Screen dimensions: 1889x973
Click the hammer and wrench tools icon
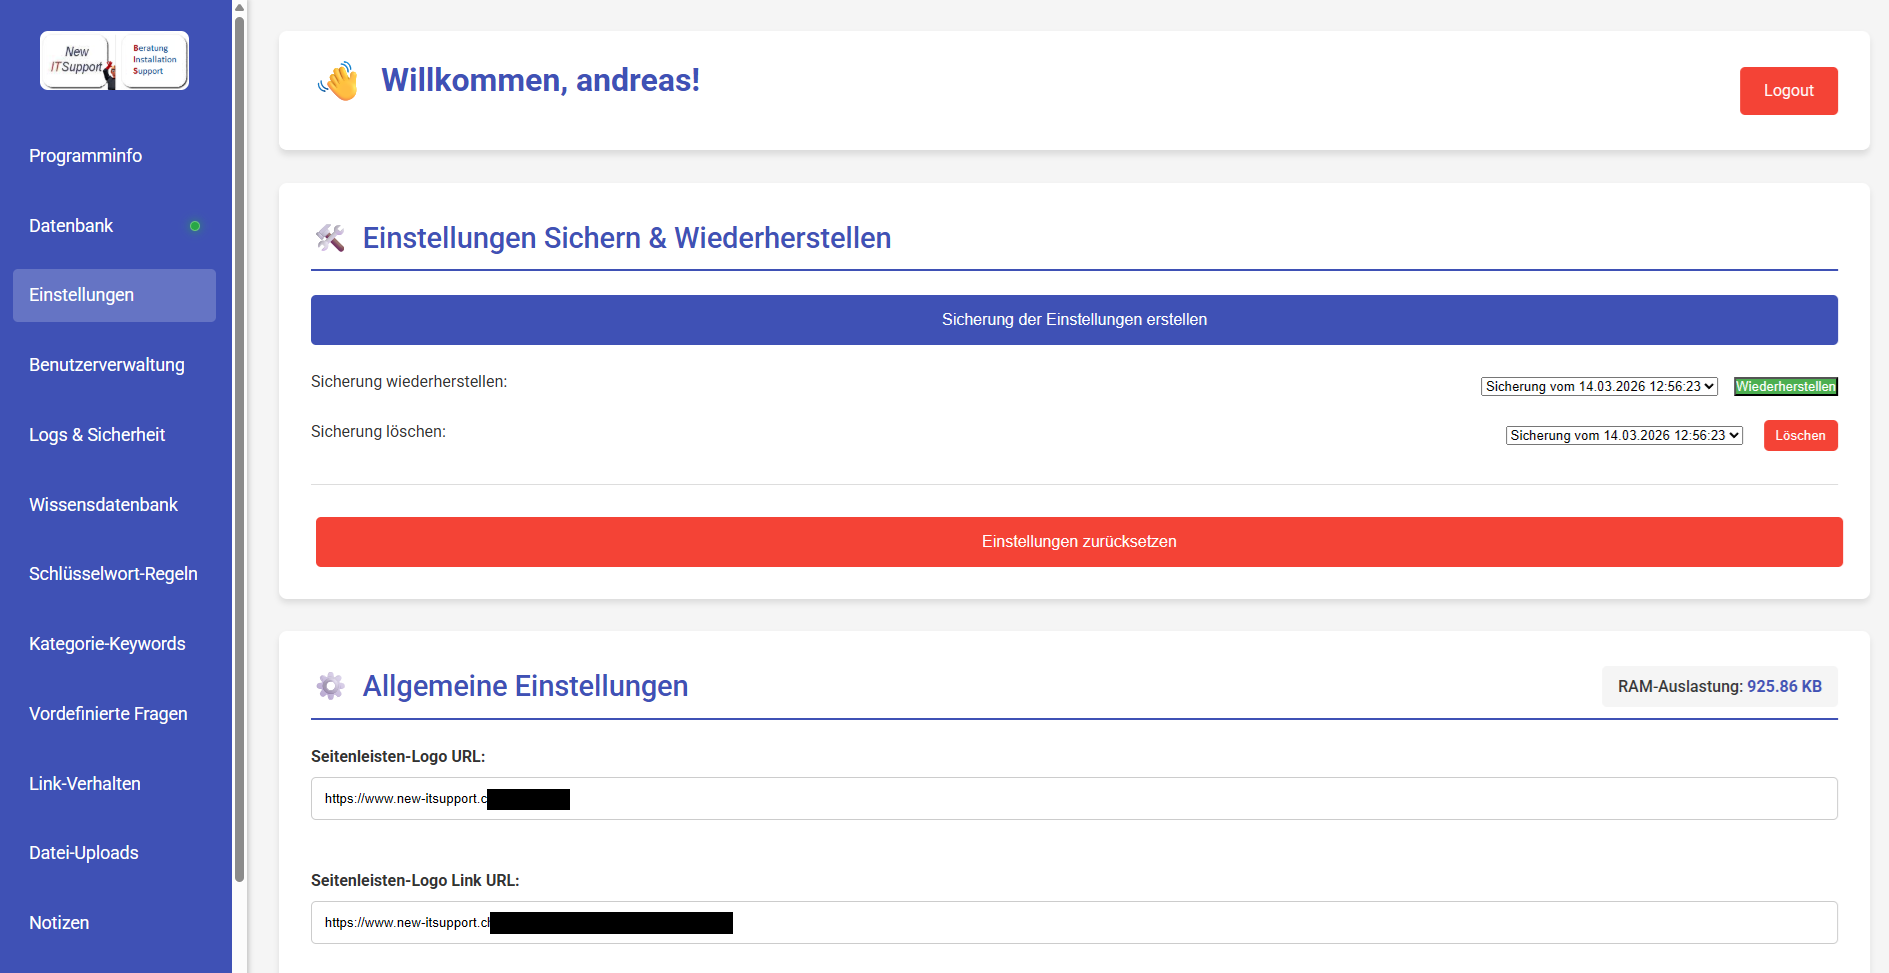[330, 238]
